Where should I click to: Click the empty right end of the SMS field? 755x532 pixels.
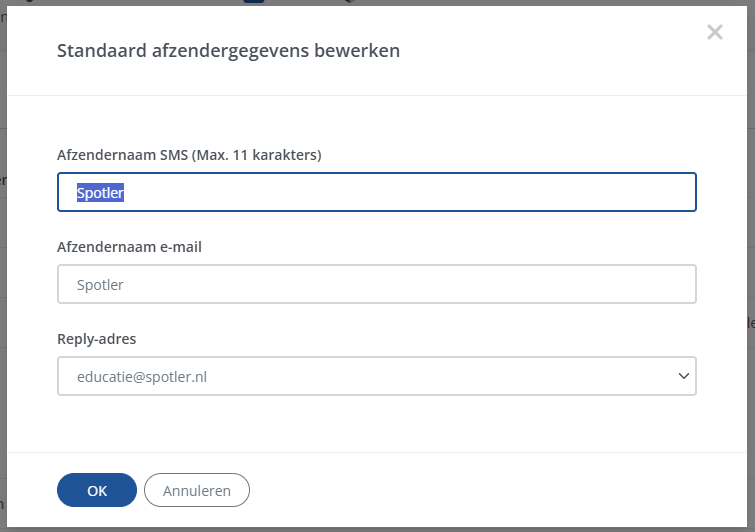[600, 192]
